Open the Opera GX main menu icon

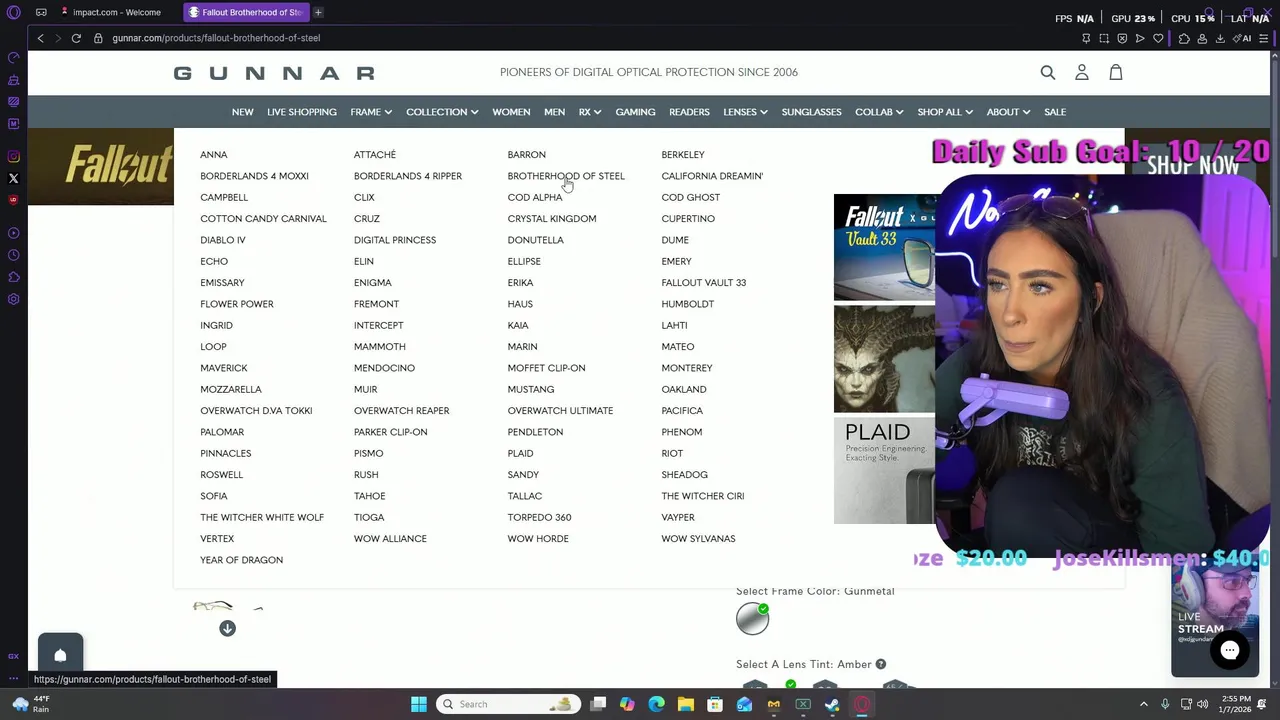click(13, 12)
